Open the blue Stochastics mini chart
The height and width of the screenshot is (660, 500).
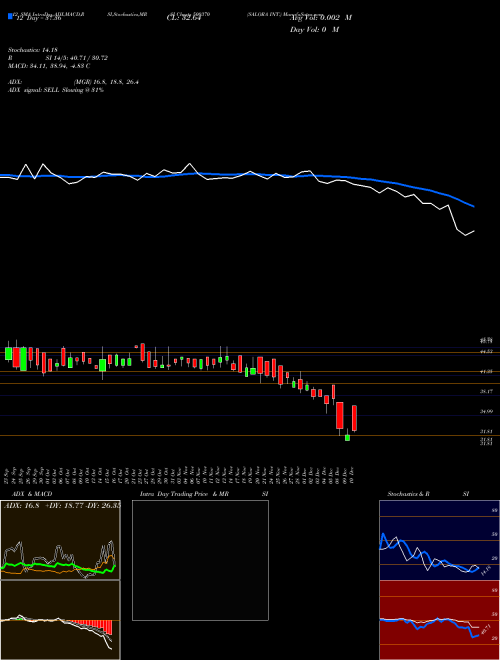pyautogui.click(x=439, y=540)
